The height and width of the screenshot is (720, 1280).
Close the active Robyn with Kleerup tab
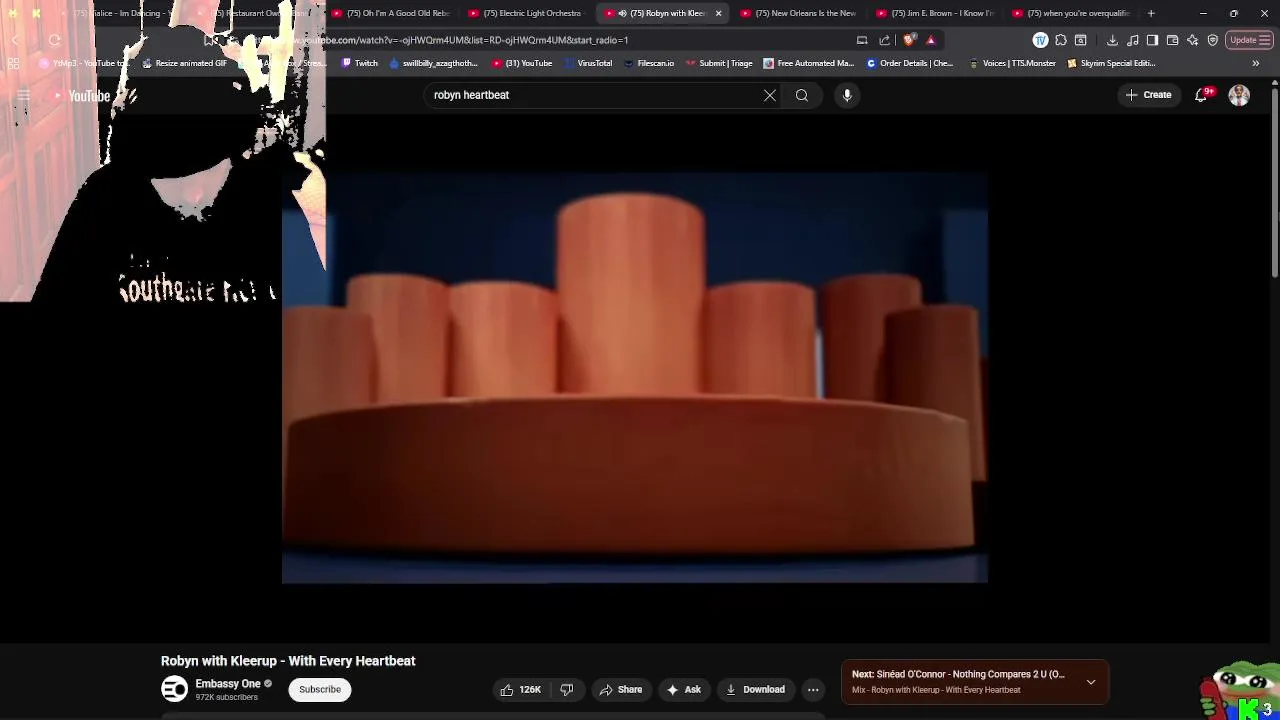(718, 13)
